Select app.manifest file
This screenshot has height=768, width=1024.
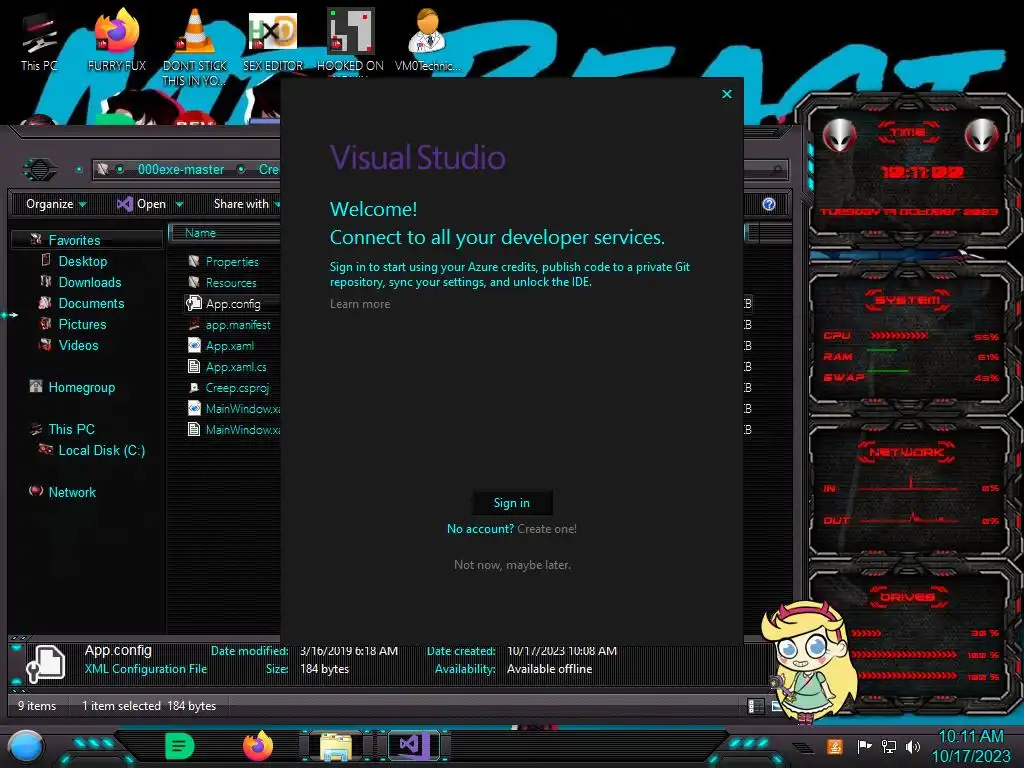click(x=238, y=325)
